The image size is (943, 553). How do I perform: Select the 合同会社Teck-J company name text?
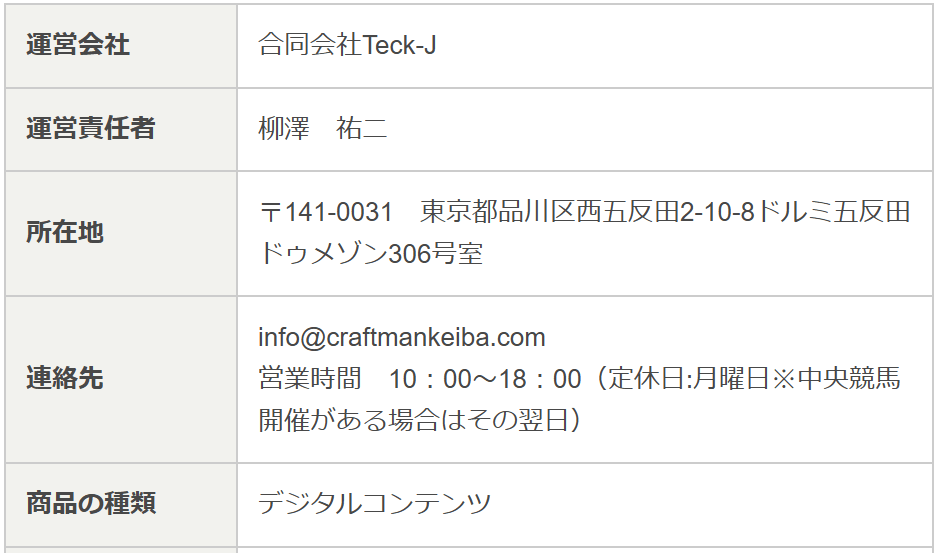tap(347, 45)
